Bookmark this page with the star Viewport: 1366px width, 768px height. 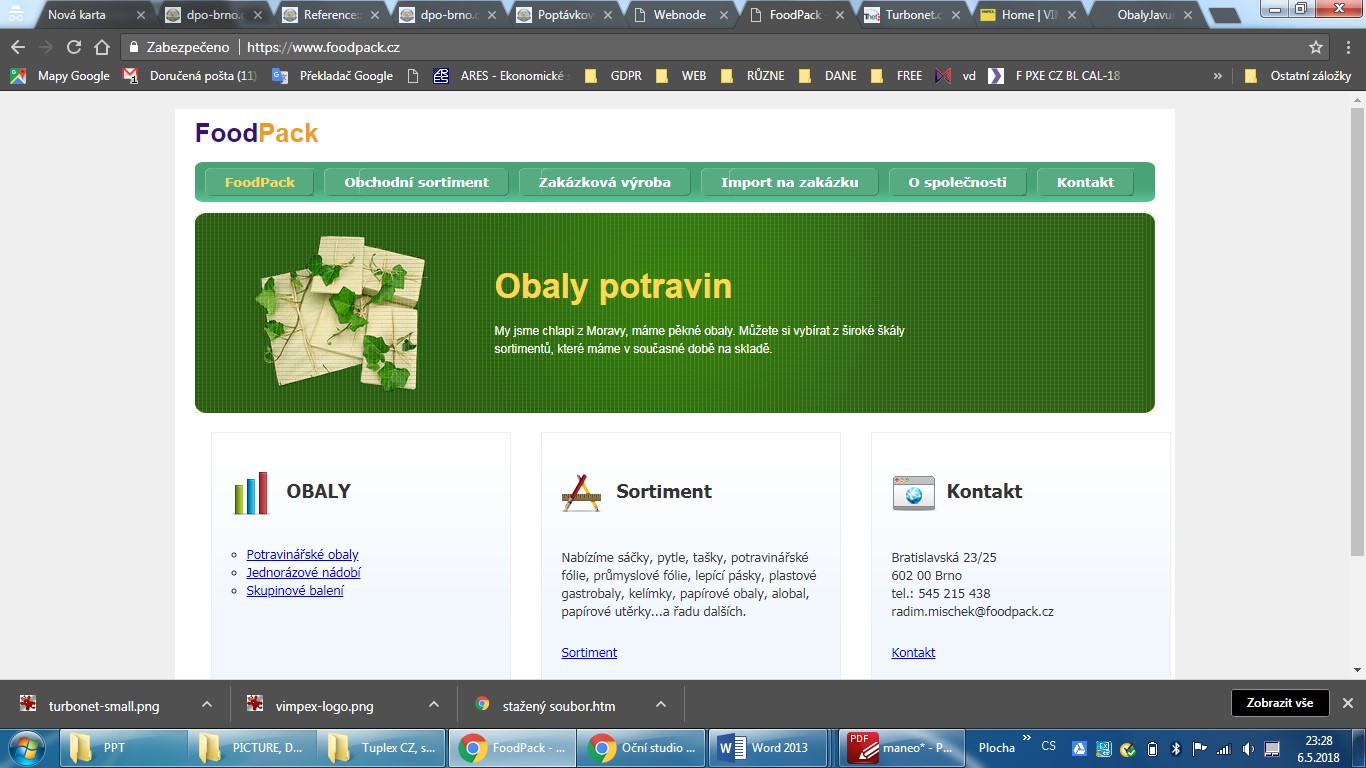1316,47
